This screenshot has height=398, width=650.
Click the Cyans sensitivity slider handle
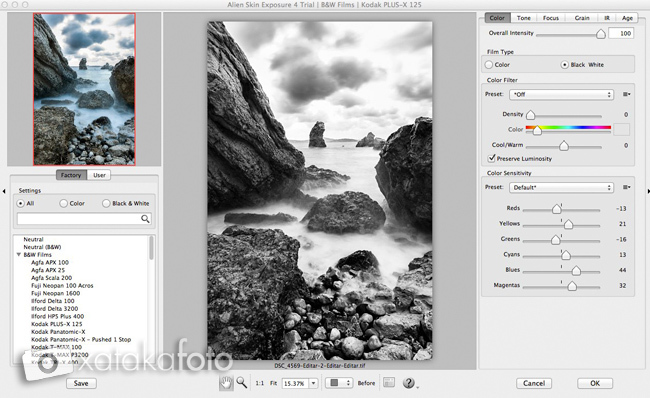tap(566, 255)
